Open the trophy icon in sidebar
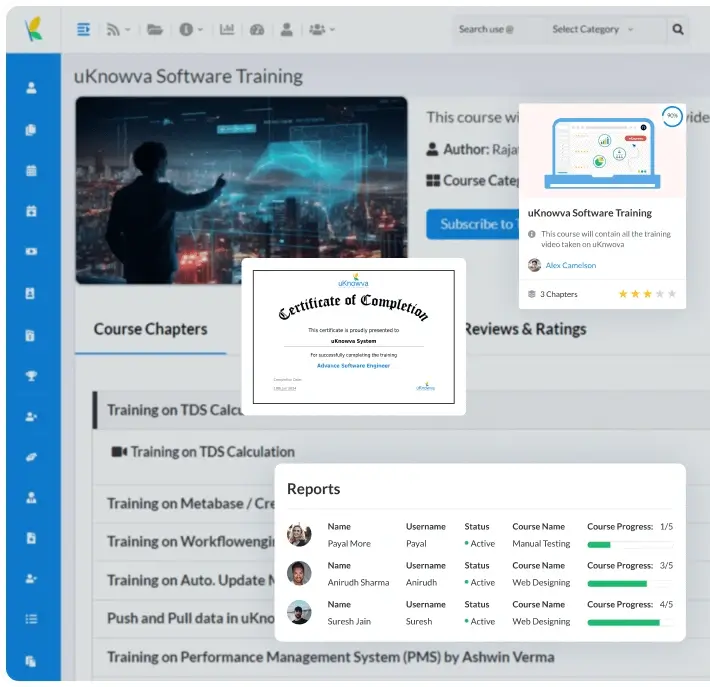This screenshot has width=710, height=687. (31, 376)
